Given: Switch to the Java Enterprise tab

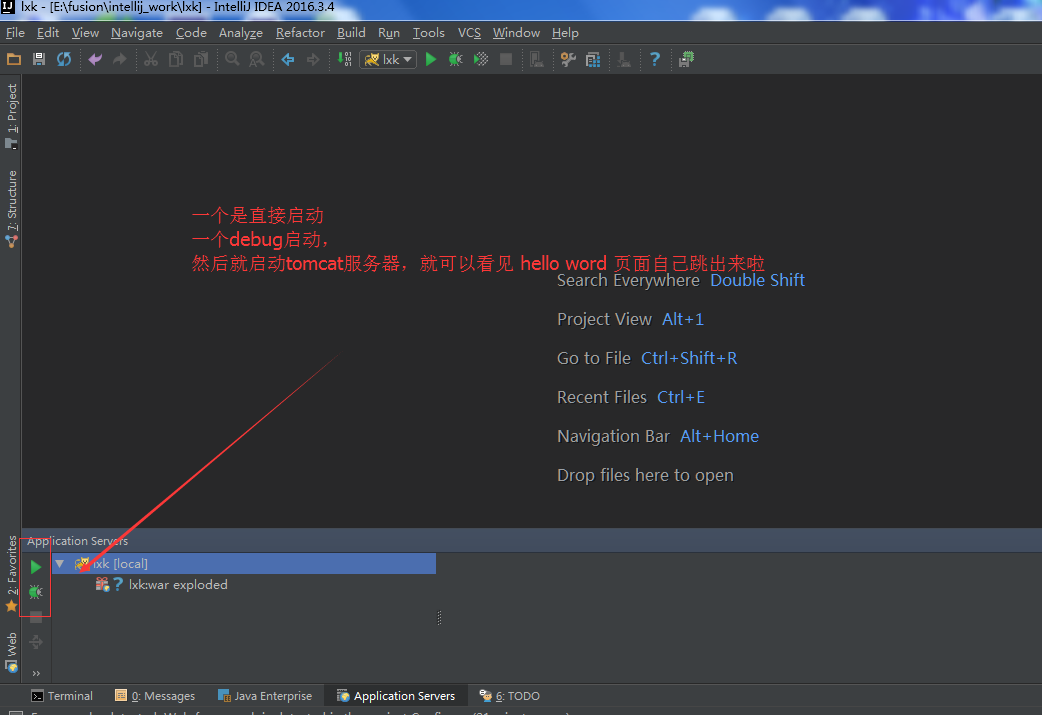Looking at the screenshot, I should (x=265, y=696).
